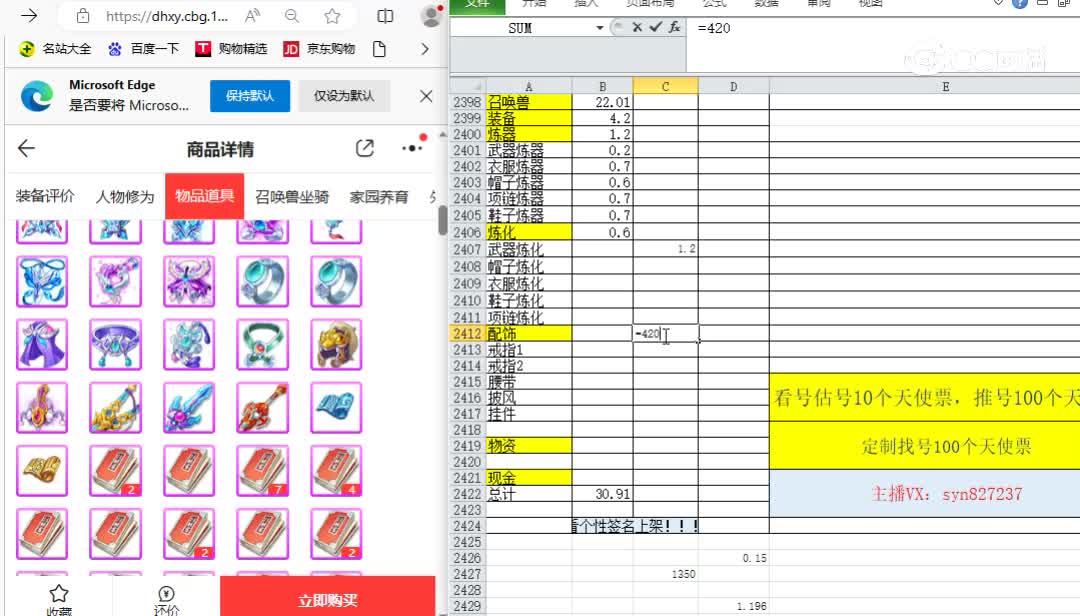Viewport: 1080px width, 616px height.
Task: Cancel formula entry with X icon
Action: click(636, 28)
